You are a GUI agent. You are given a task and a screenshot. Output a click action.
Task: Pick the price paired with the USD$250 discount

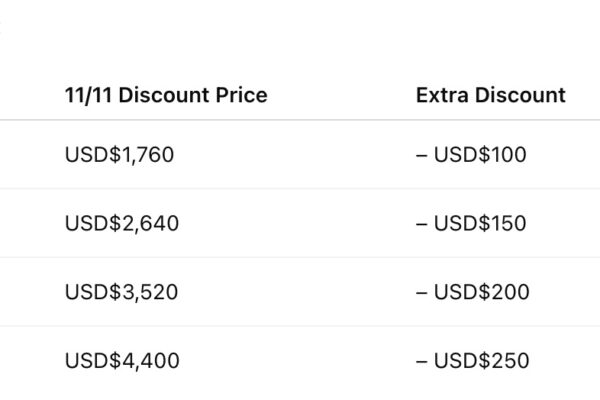122,360
